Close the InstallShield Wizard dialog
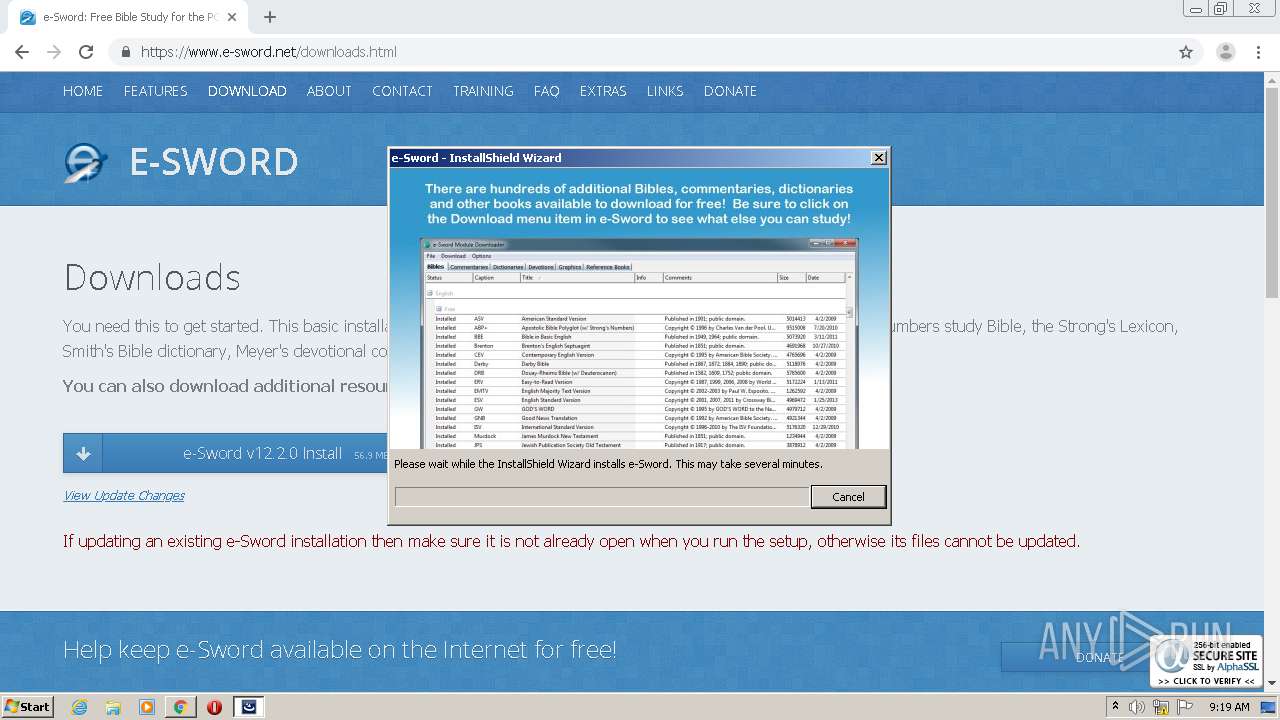Screen dimensions: 1280x720 pos(879,158)
